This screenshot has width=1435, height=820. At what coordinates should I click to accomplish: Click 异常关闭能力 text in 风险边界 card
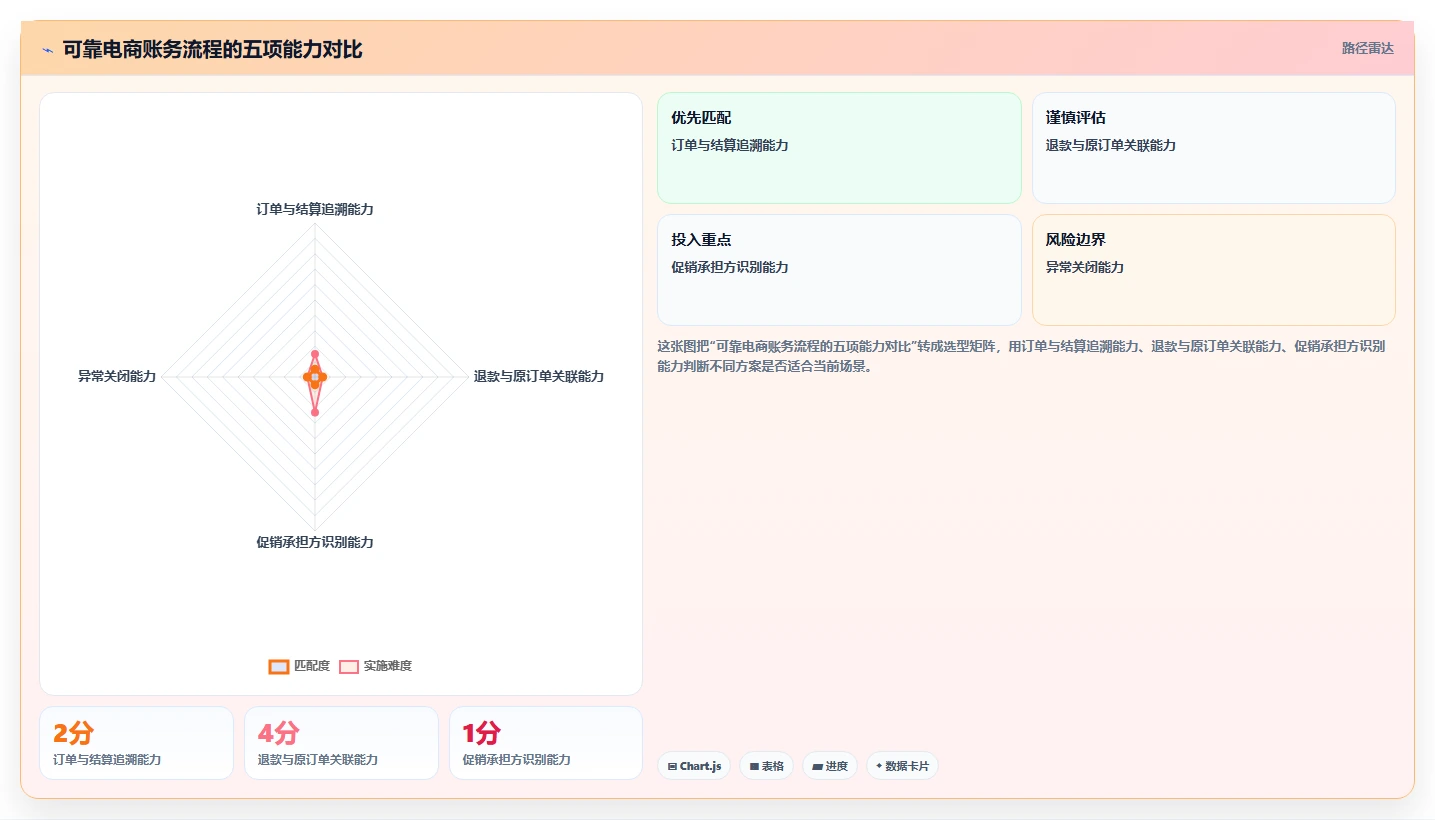pos(1085,268)
